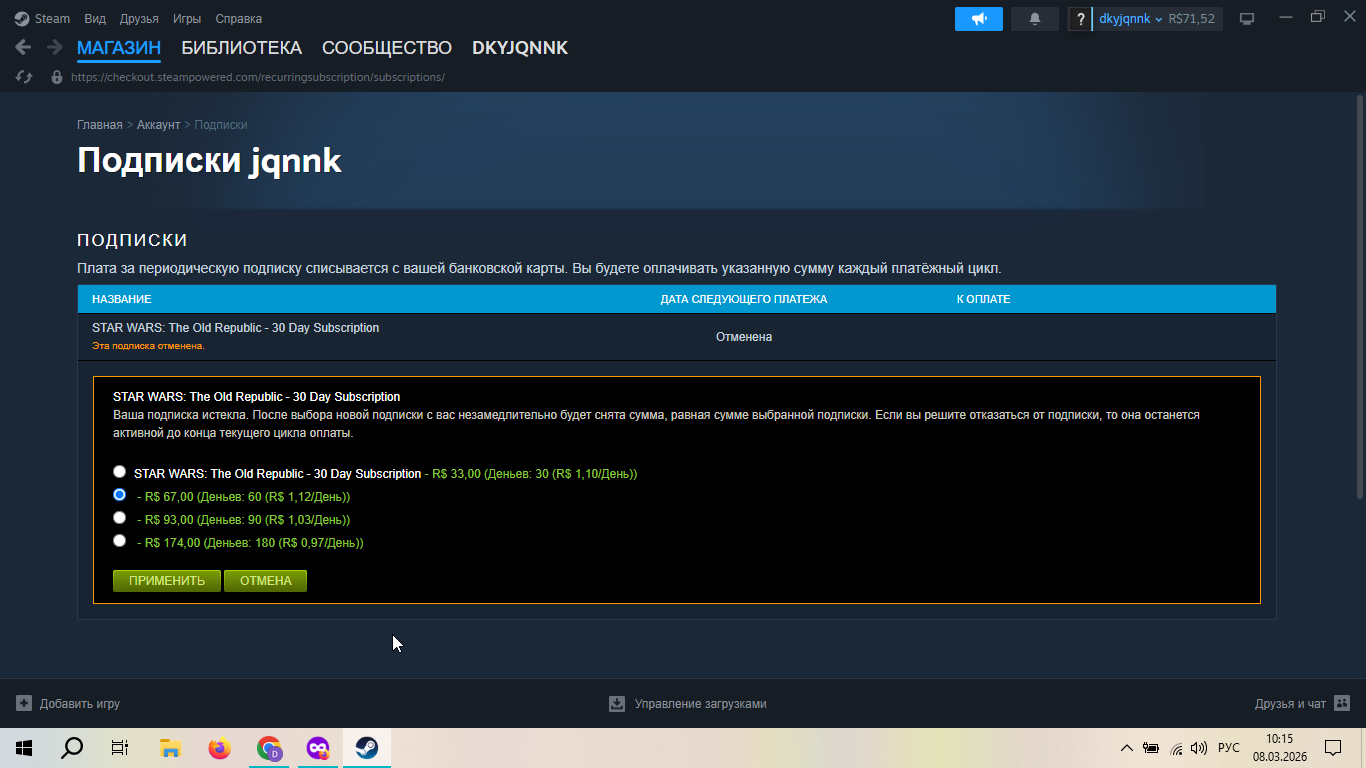Image resolution: width=1366 pixels, height=768 pixels.
Task: Switch to the СООБЩЕСТВО tab
Action: (387, 48)
